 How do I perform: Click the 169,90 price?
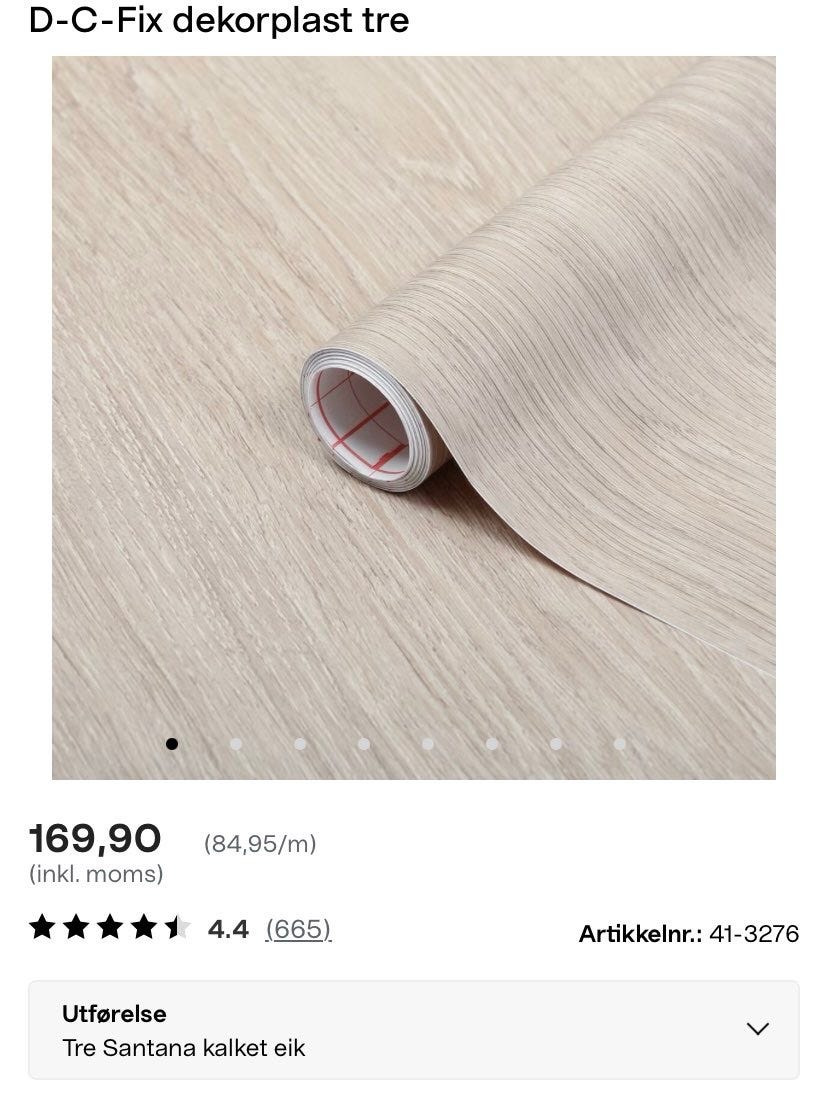[x=95, y=839]
